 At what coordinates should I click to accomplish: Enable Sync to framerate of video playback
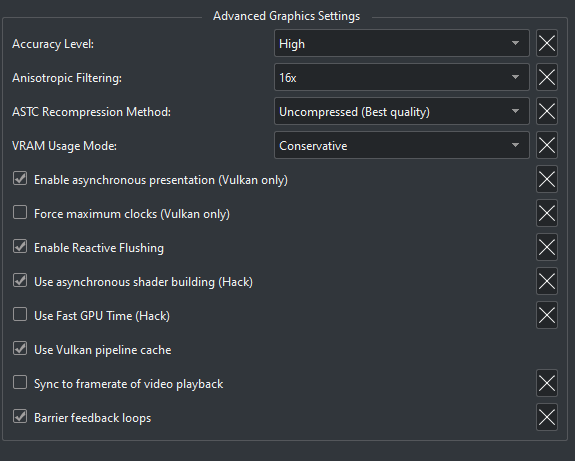[20, 383]
